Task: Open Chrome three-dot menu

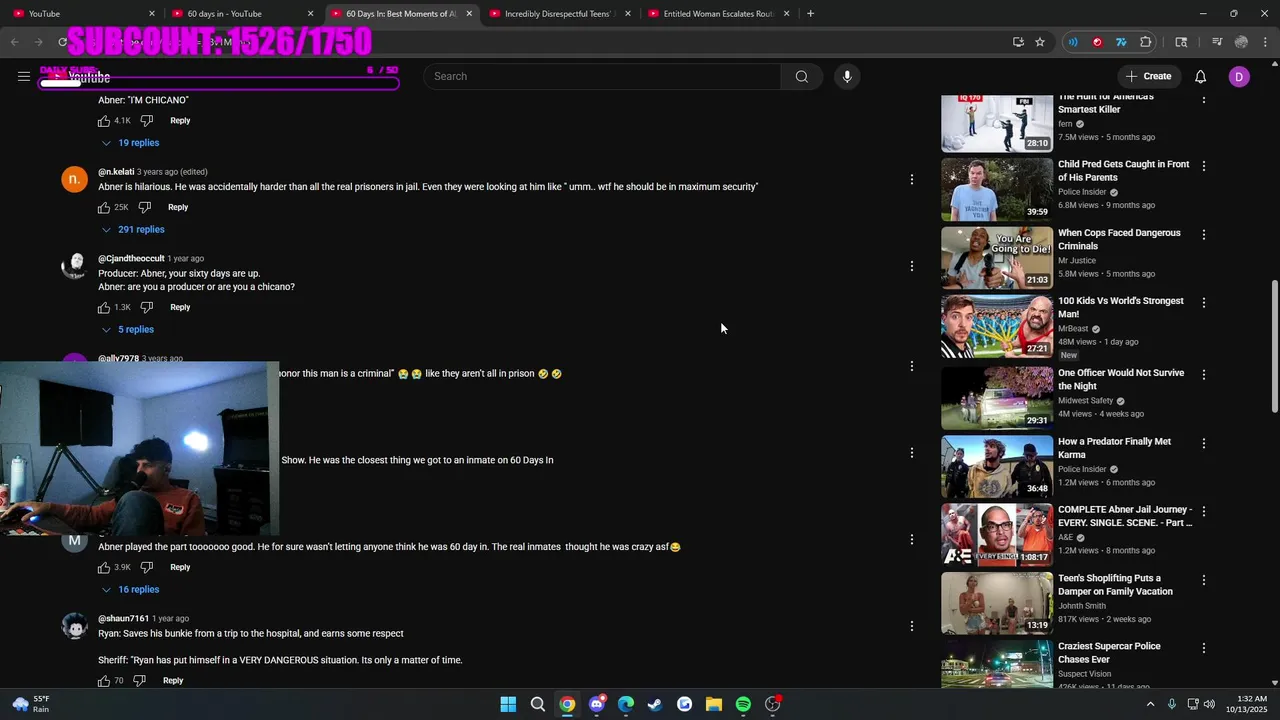Action: coord(1265,42)
